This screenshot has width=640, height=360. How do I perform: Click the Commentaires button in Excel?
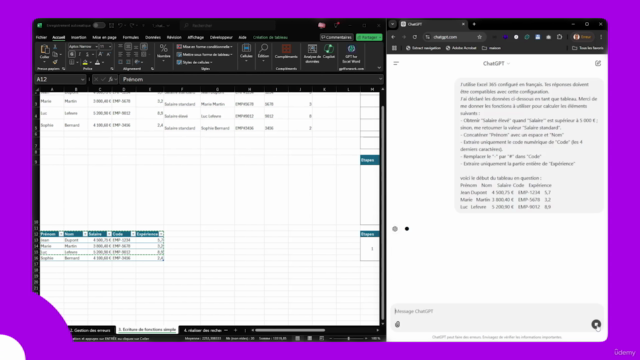tap(336, 37)
